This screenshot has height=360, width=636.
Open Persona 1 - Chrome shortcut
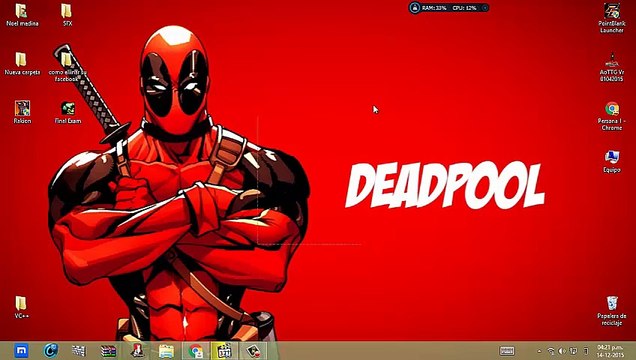(612, 116)
